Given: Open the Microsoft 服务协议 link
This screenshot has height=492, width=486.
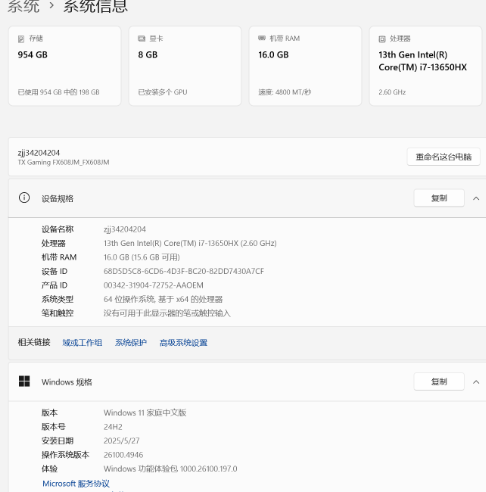Looking at the screenshot, I should [x=76, y=484].
